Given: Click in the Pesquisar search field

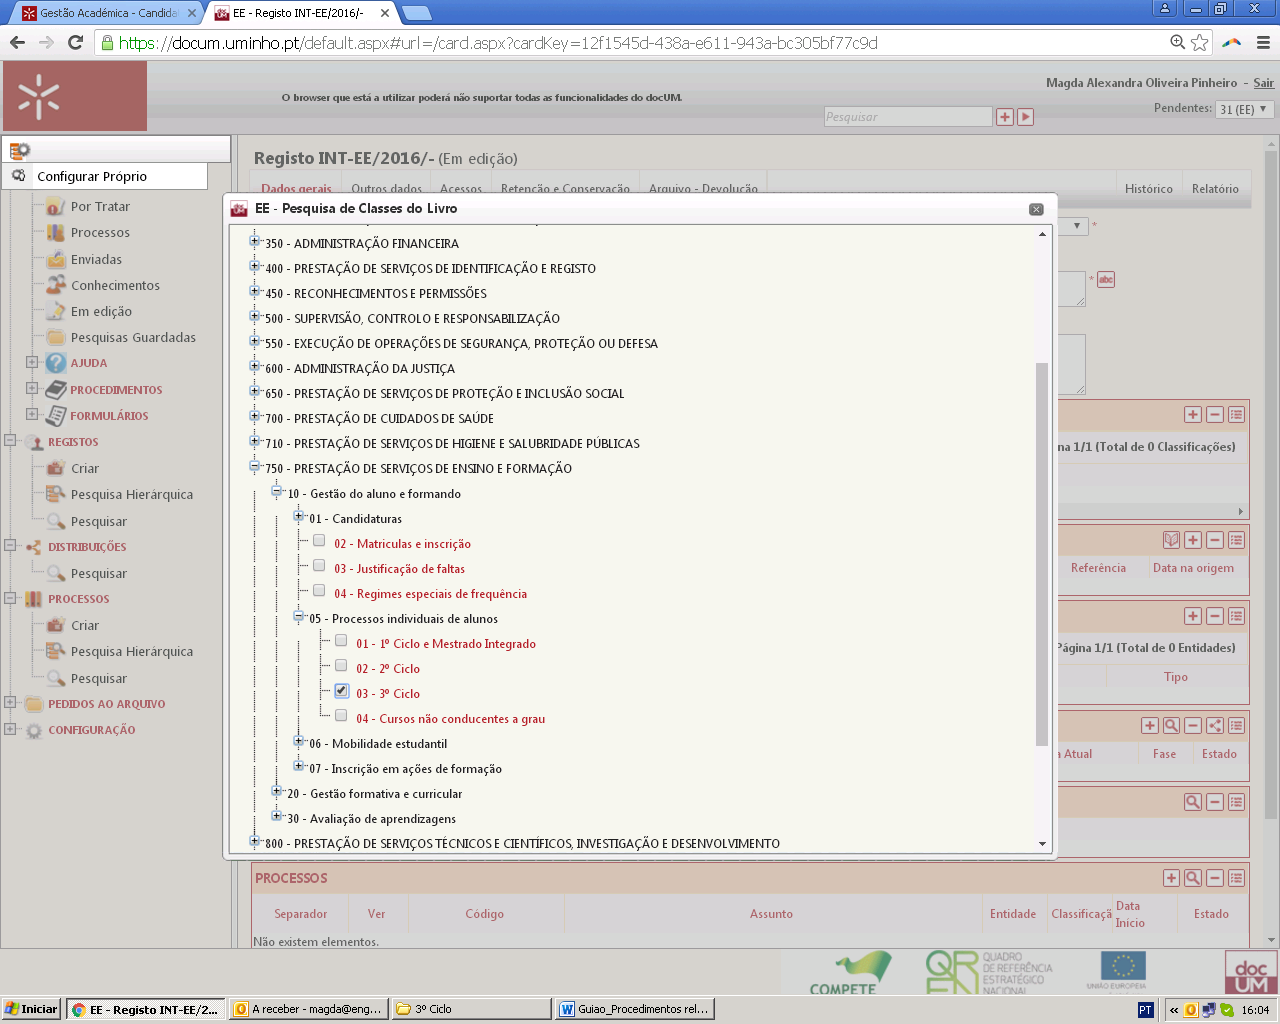Looking at the screenshot, I should click(x=907, y=117).
